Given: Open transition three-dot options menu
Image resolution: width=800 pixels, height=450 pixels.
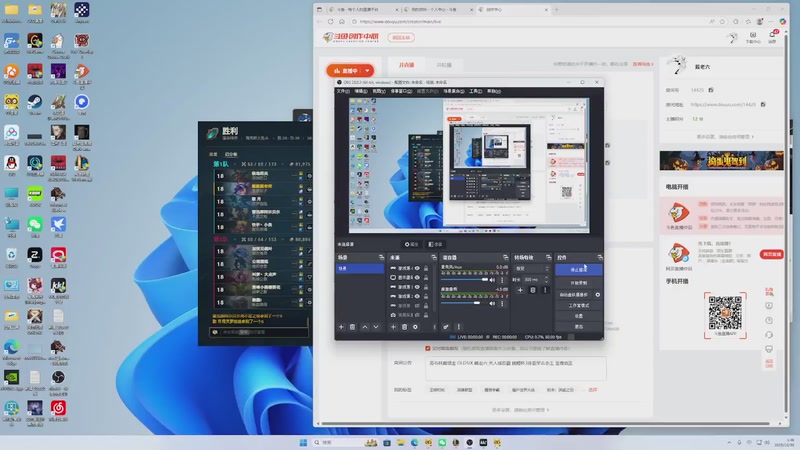Looking at the screenshot, I should (x=545, y=290).
